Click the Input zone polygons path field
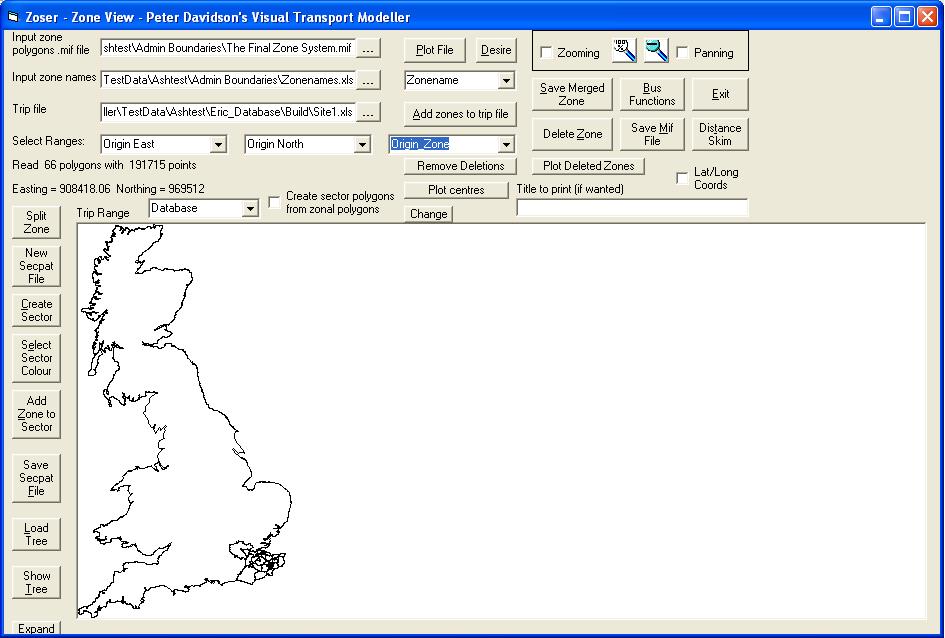This screenshot has height=638, width=945. click(228, 49)
